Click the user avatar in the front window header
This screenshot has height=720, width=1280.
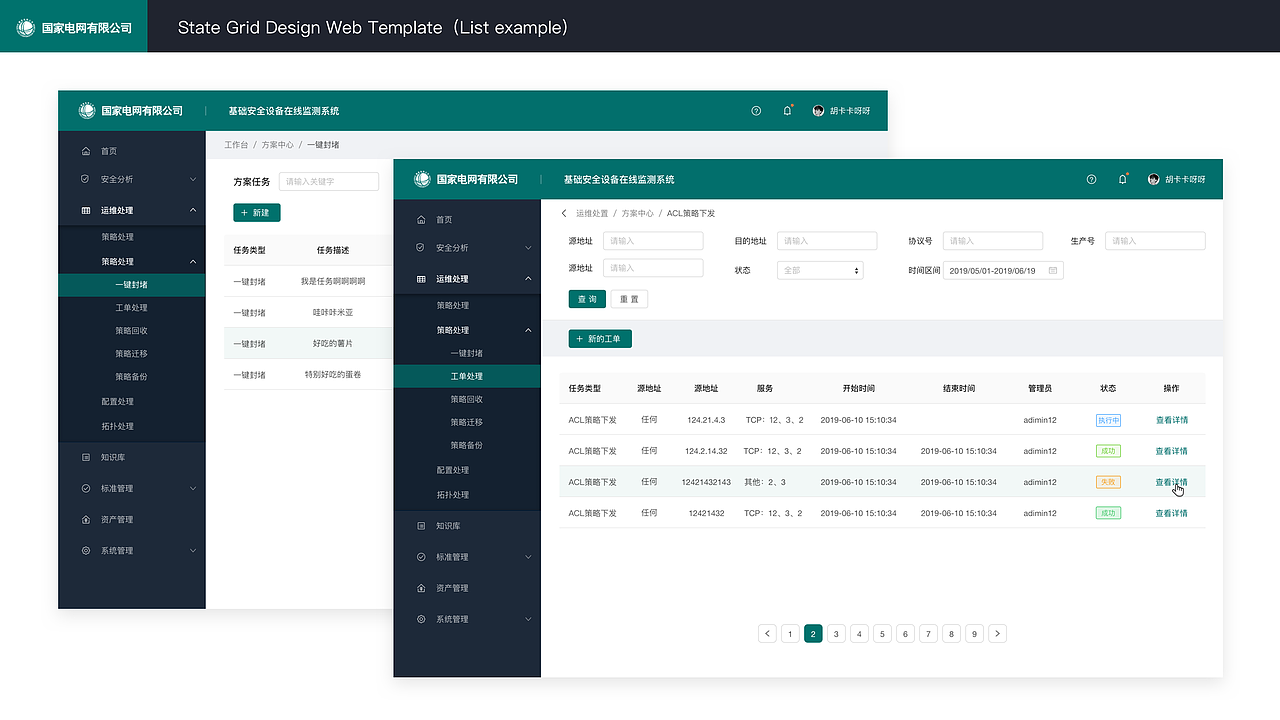pos(1153,179)
